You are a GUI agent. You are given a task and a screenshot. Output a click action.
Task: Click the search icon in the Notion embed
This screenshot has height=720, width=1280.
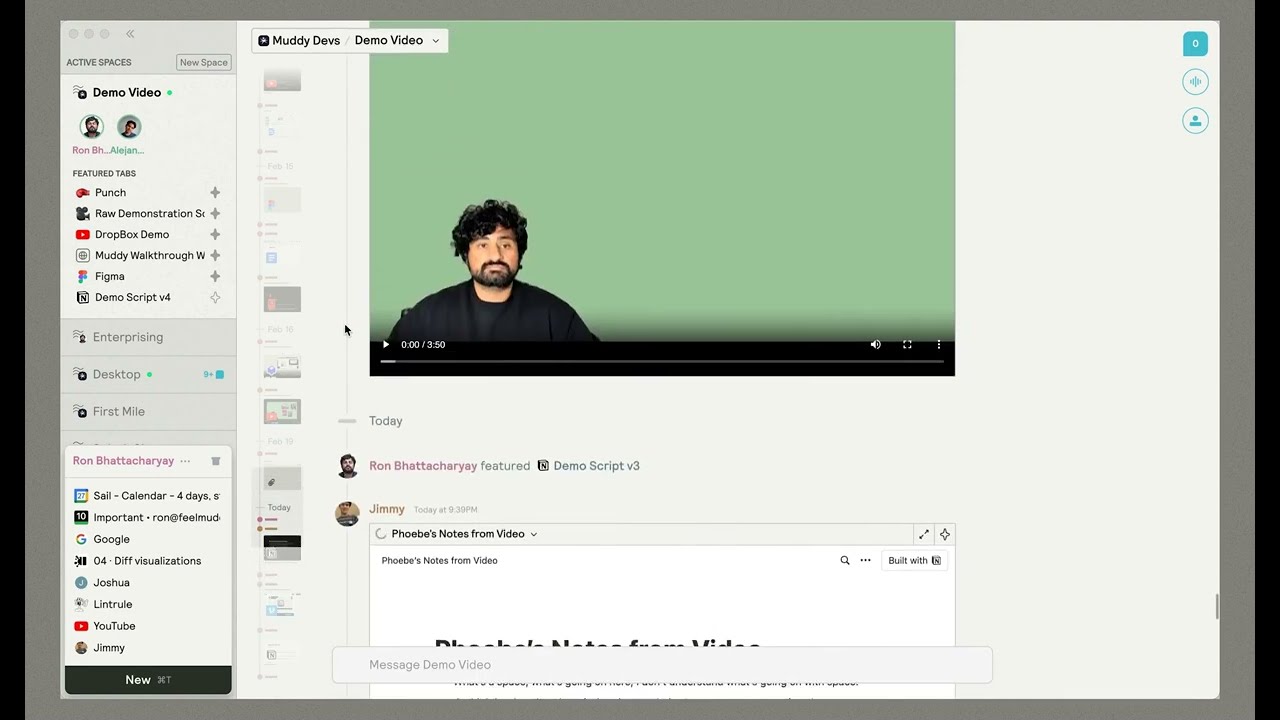pos(845,561)
